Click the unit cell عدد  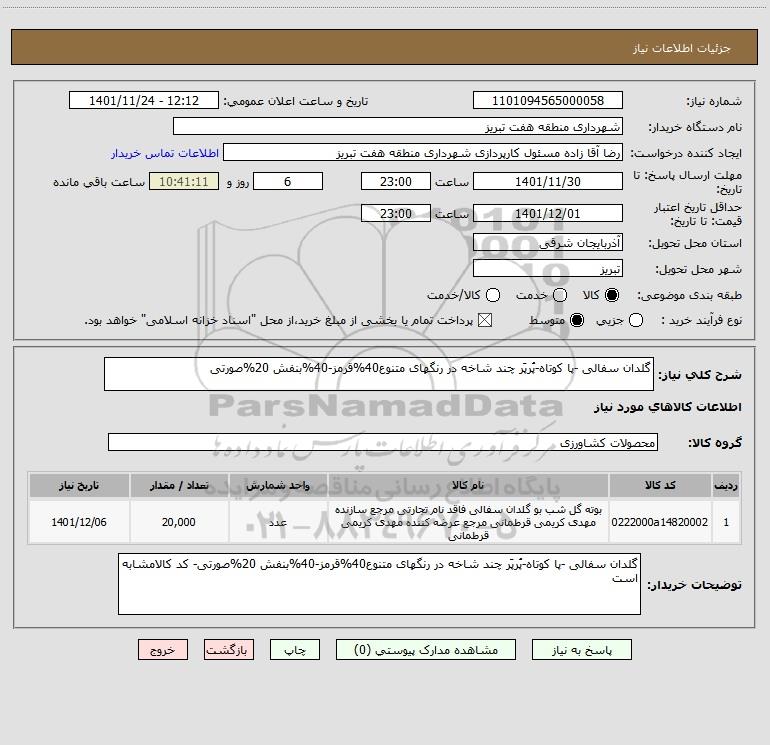[278, 522]
